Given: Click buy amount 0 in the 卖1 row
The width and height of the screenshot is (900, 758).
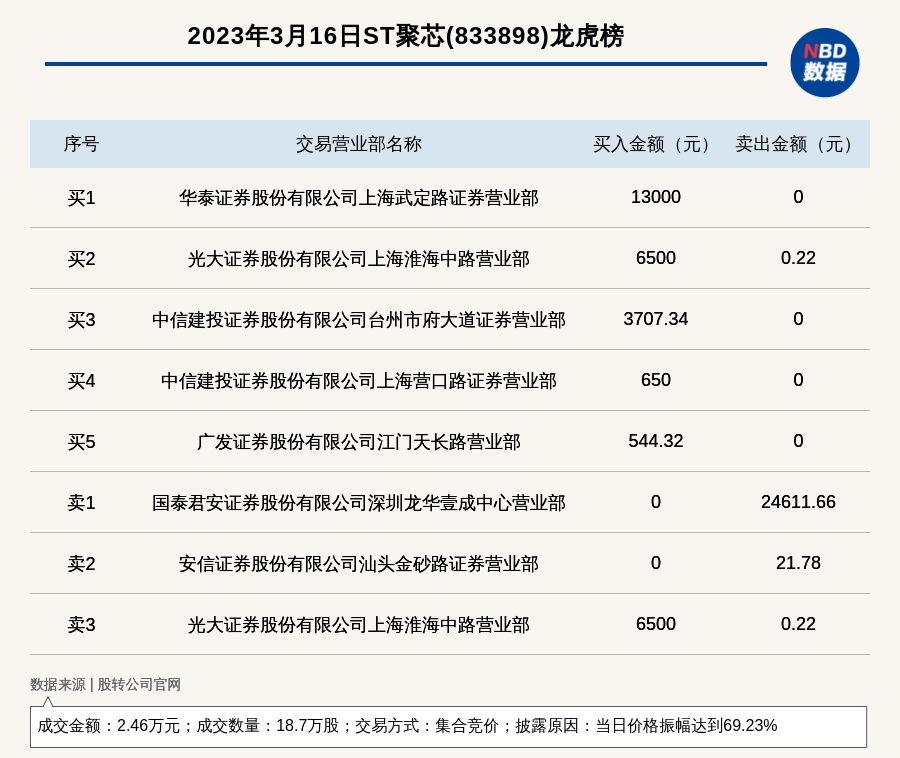Looking at the screenshot, I should [655, 502].
